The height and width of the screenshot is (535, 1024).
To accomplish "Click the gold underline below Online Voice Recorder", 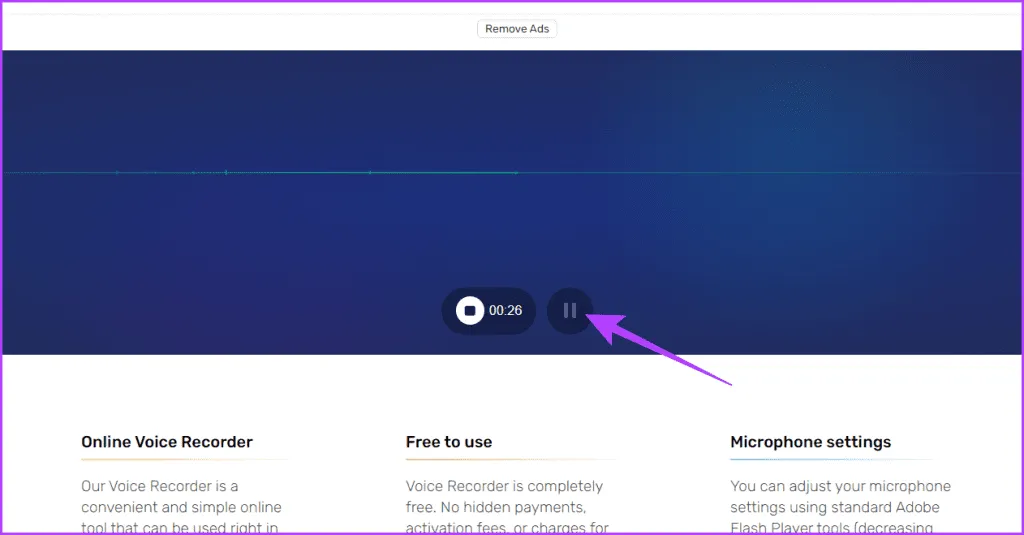I will 185,460.
